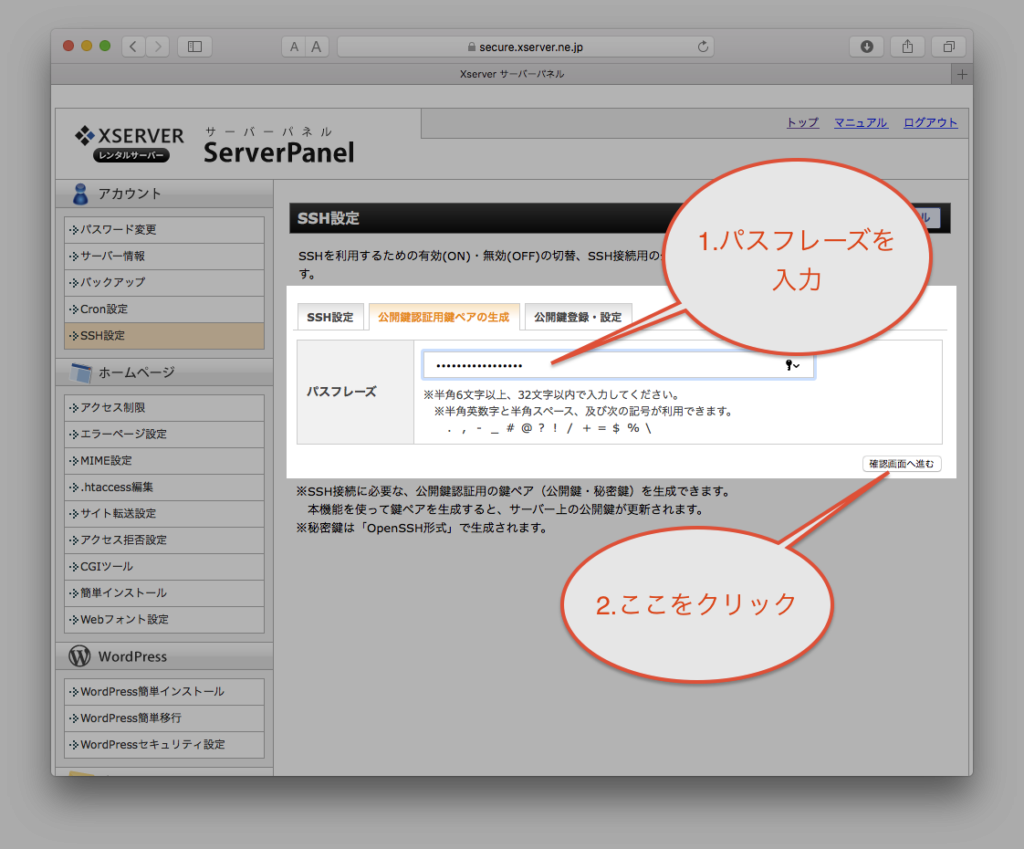The width and height of the screenshot is (1024, 849).
Task: Open the トップ link
Action: 803,123
